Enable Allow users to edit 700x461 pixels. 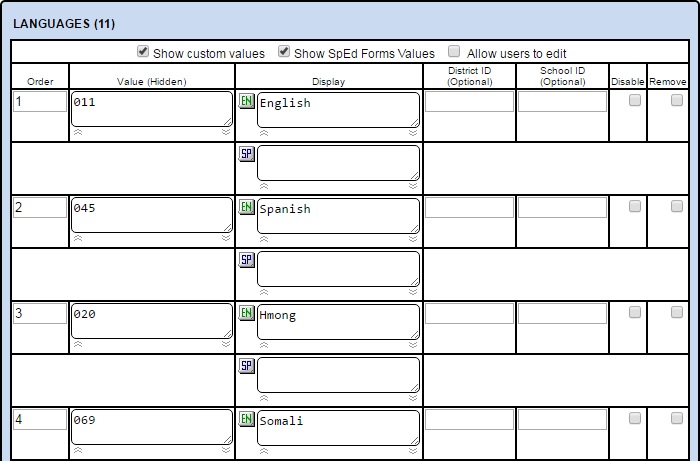click(x=454, y=52)
